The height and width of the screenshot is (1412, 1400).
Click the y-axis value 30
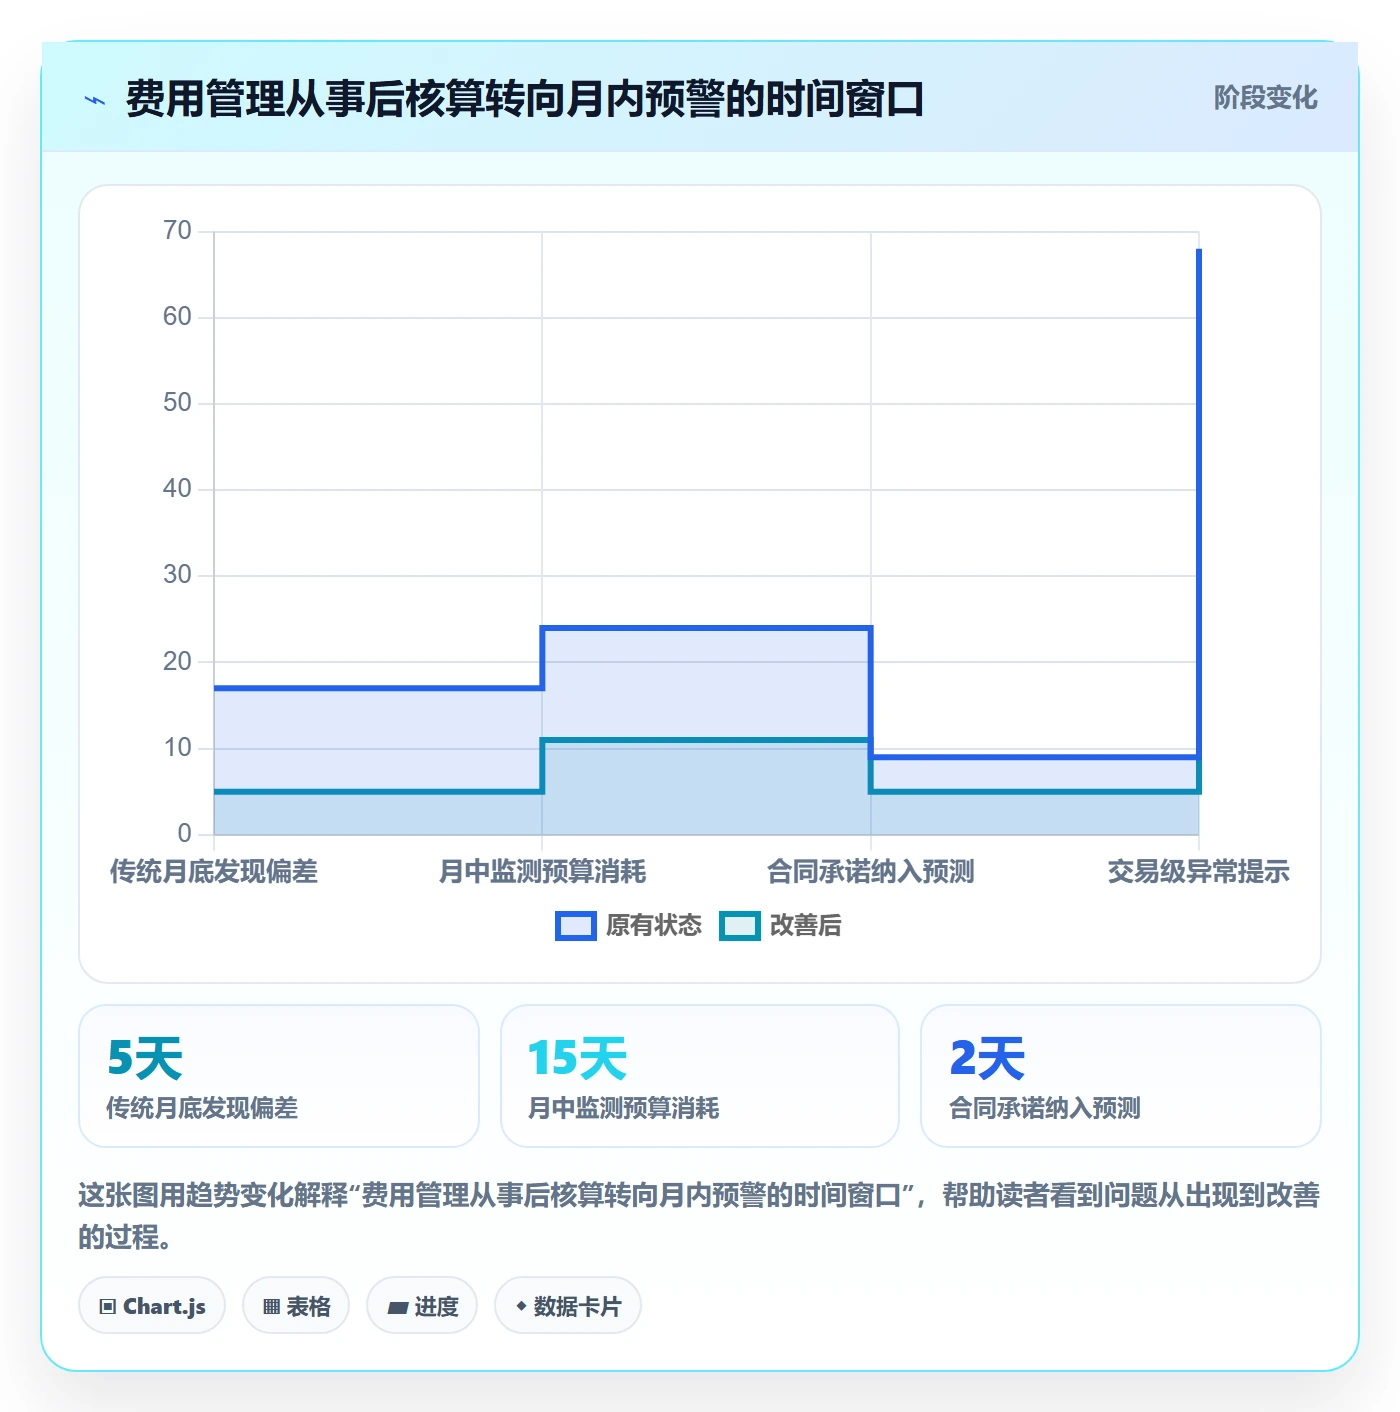tap(177, 575)
